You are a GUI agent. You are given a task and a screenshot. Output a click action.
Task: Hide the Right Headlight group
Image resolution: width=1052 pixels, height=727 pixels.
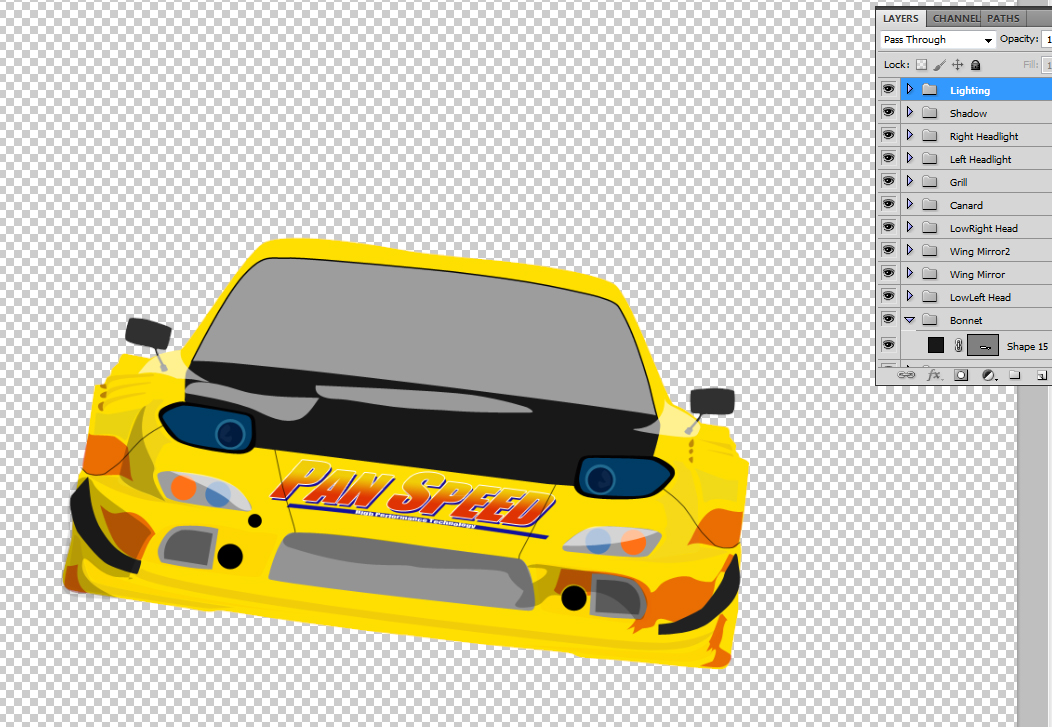(x=888, y=135)
